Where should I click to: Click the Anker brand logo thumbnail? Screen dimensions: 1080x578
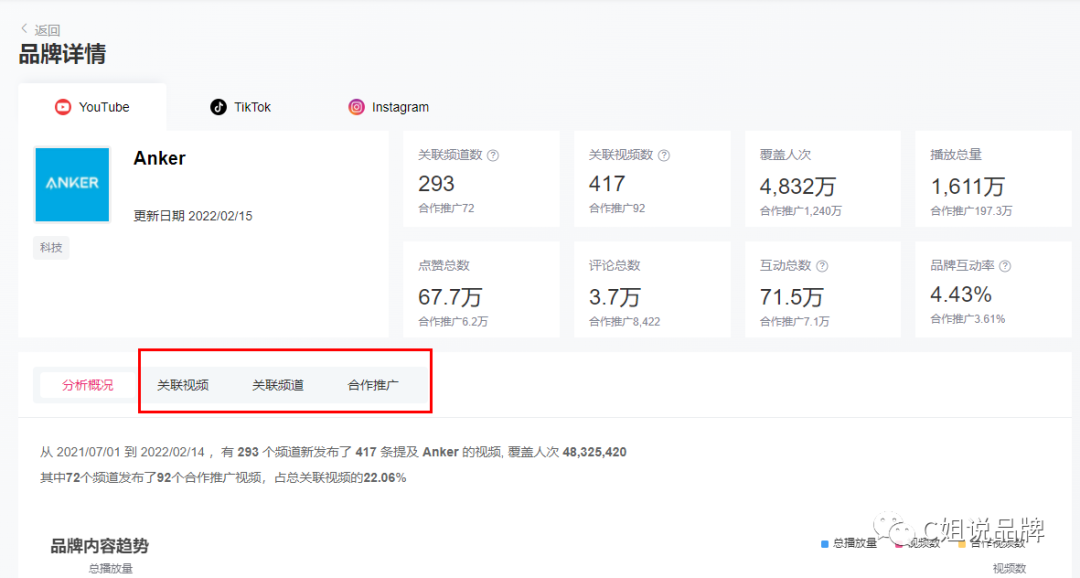click(x=72, y=184)
